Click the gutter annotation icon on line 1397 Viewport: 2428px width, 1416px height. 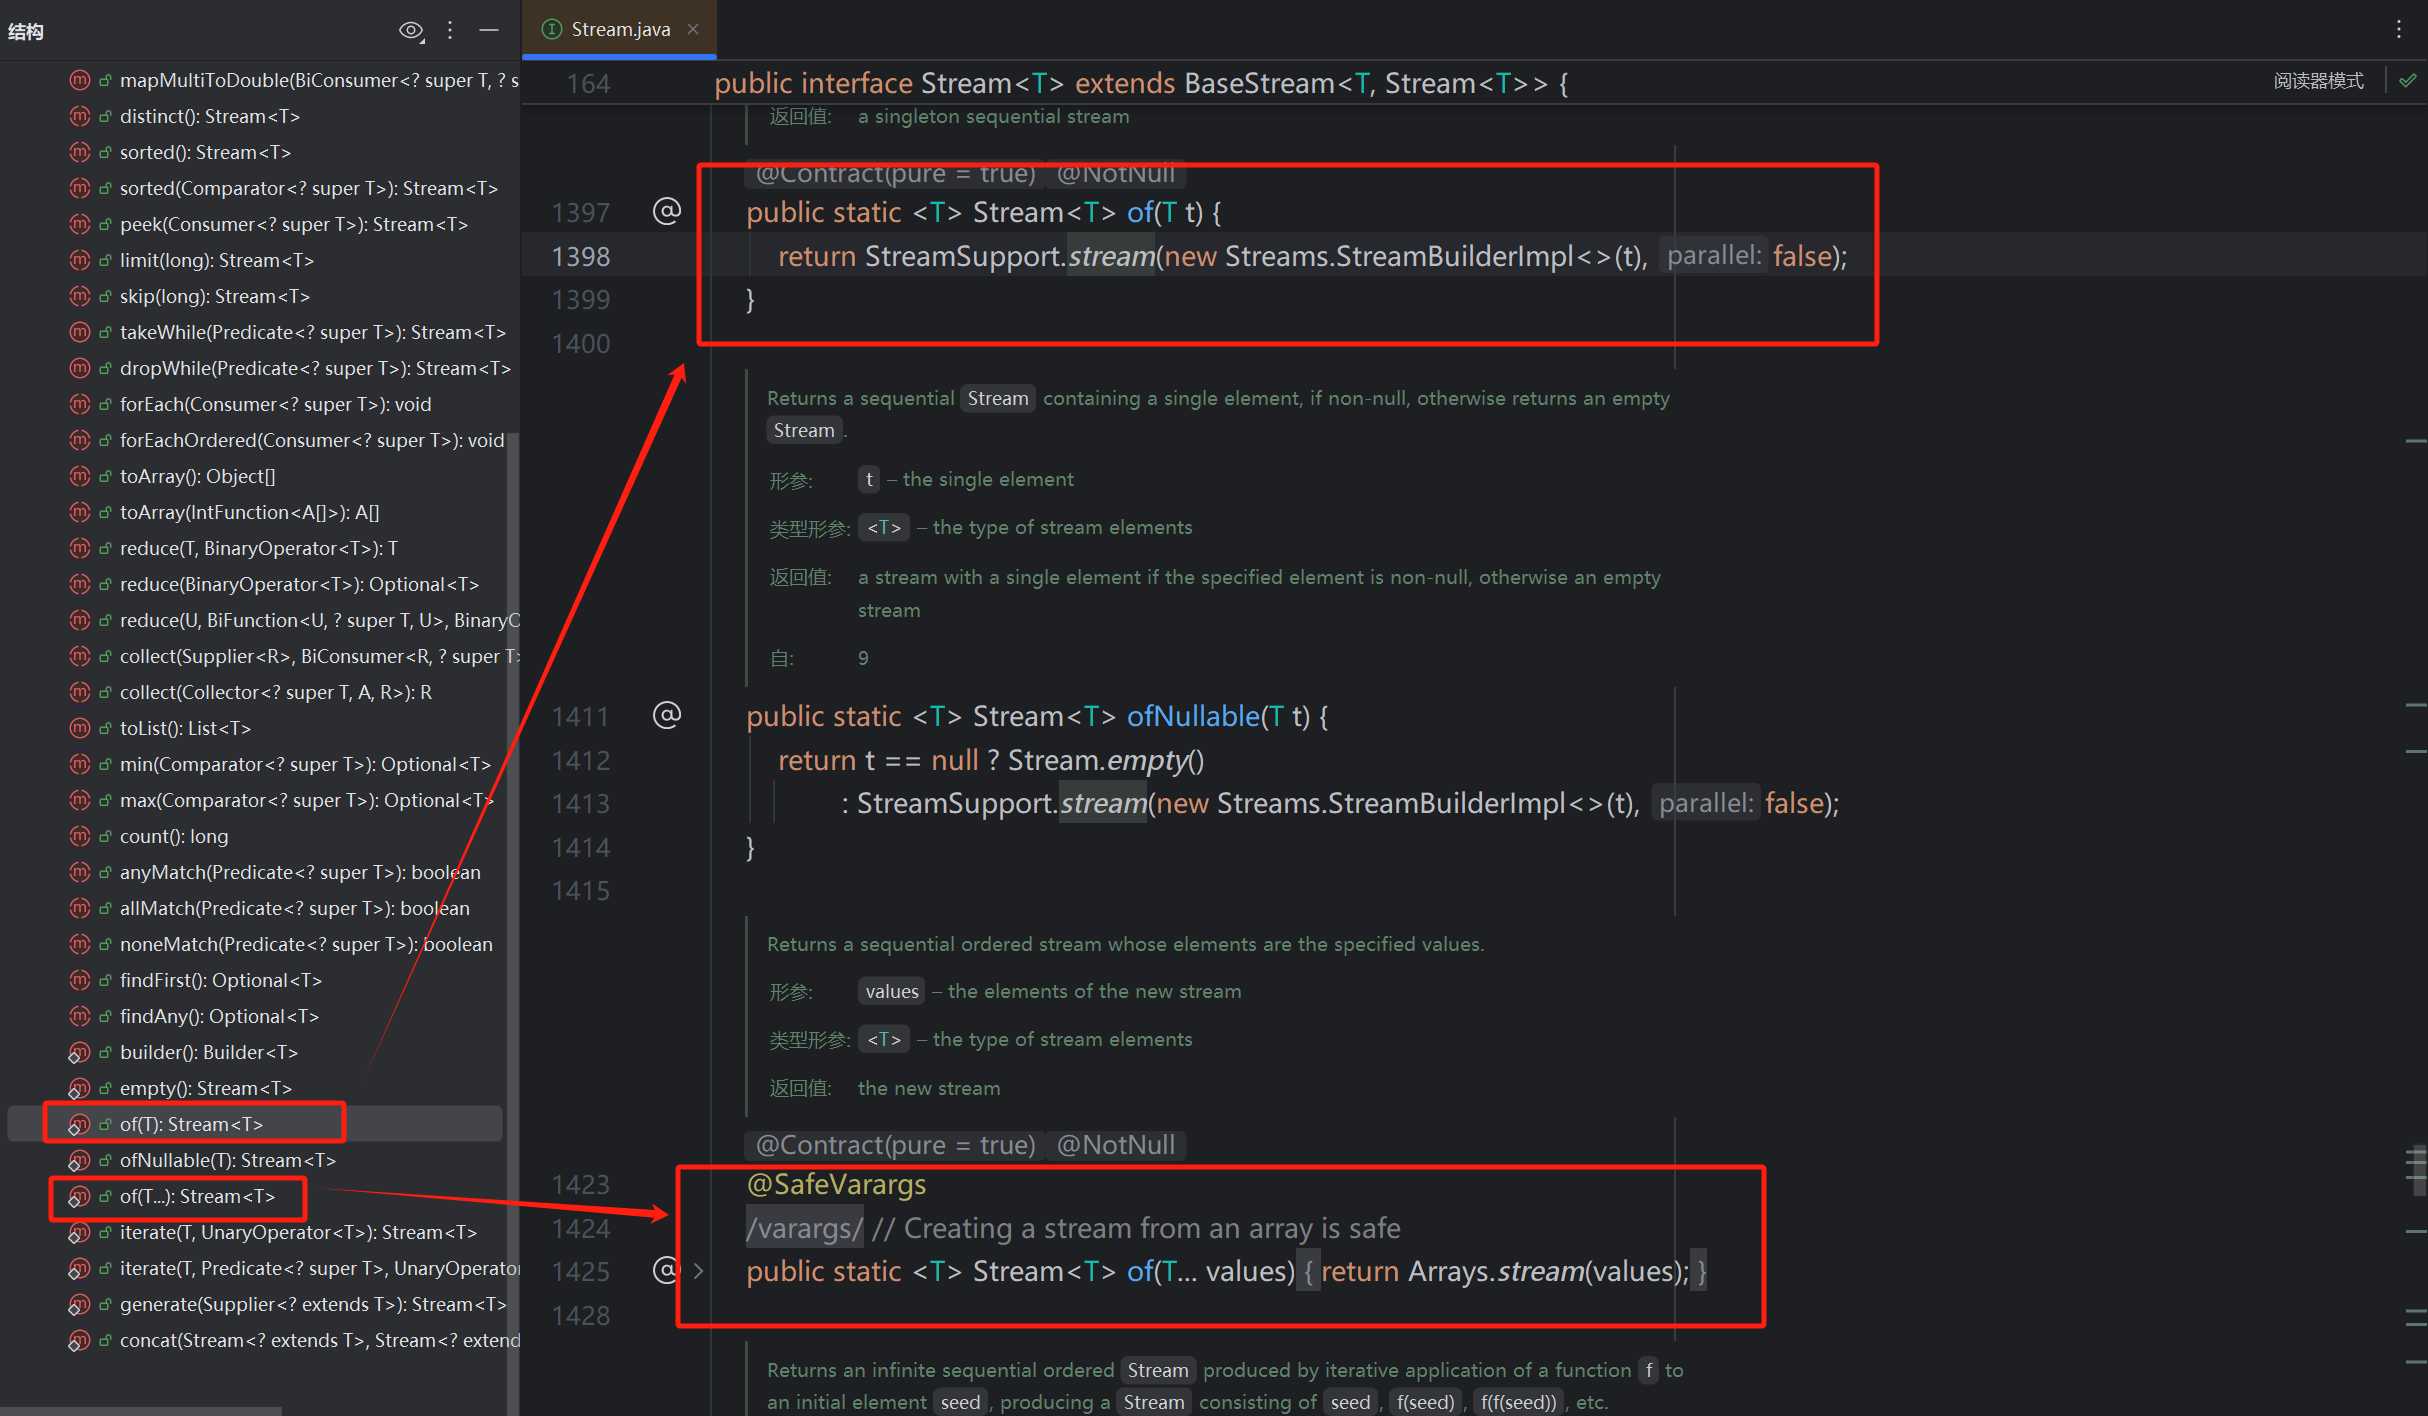click(667, 211)
